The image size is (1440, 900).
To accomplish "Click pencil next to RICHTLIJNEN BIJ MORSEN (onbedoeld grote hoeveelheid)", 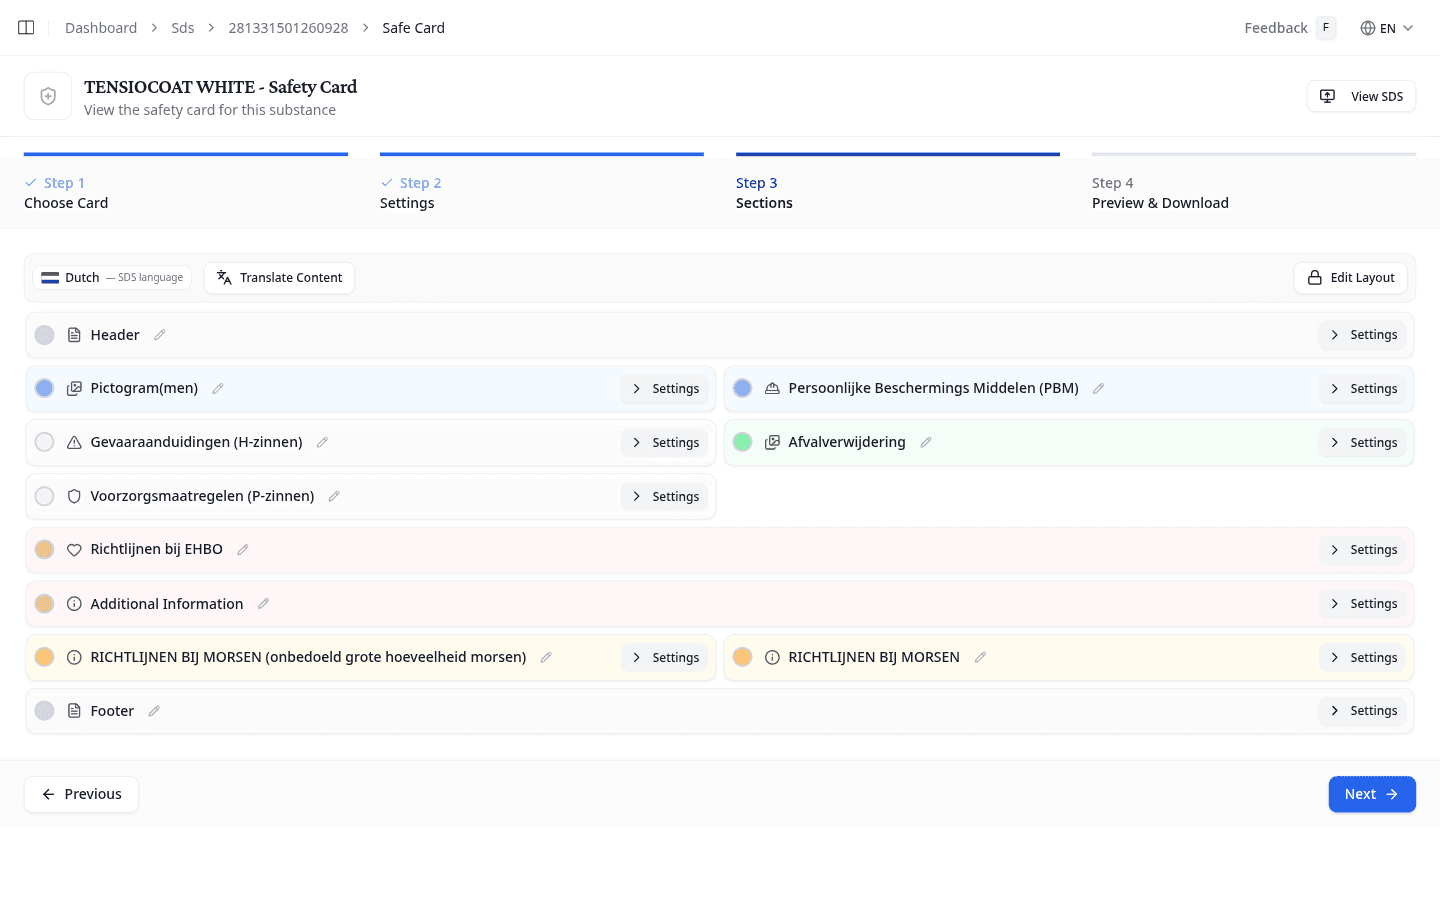I will pos(546,657).
